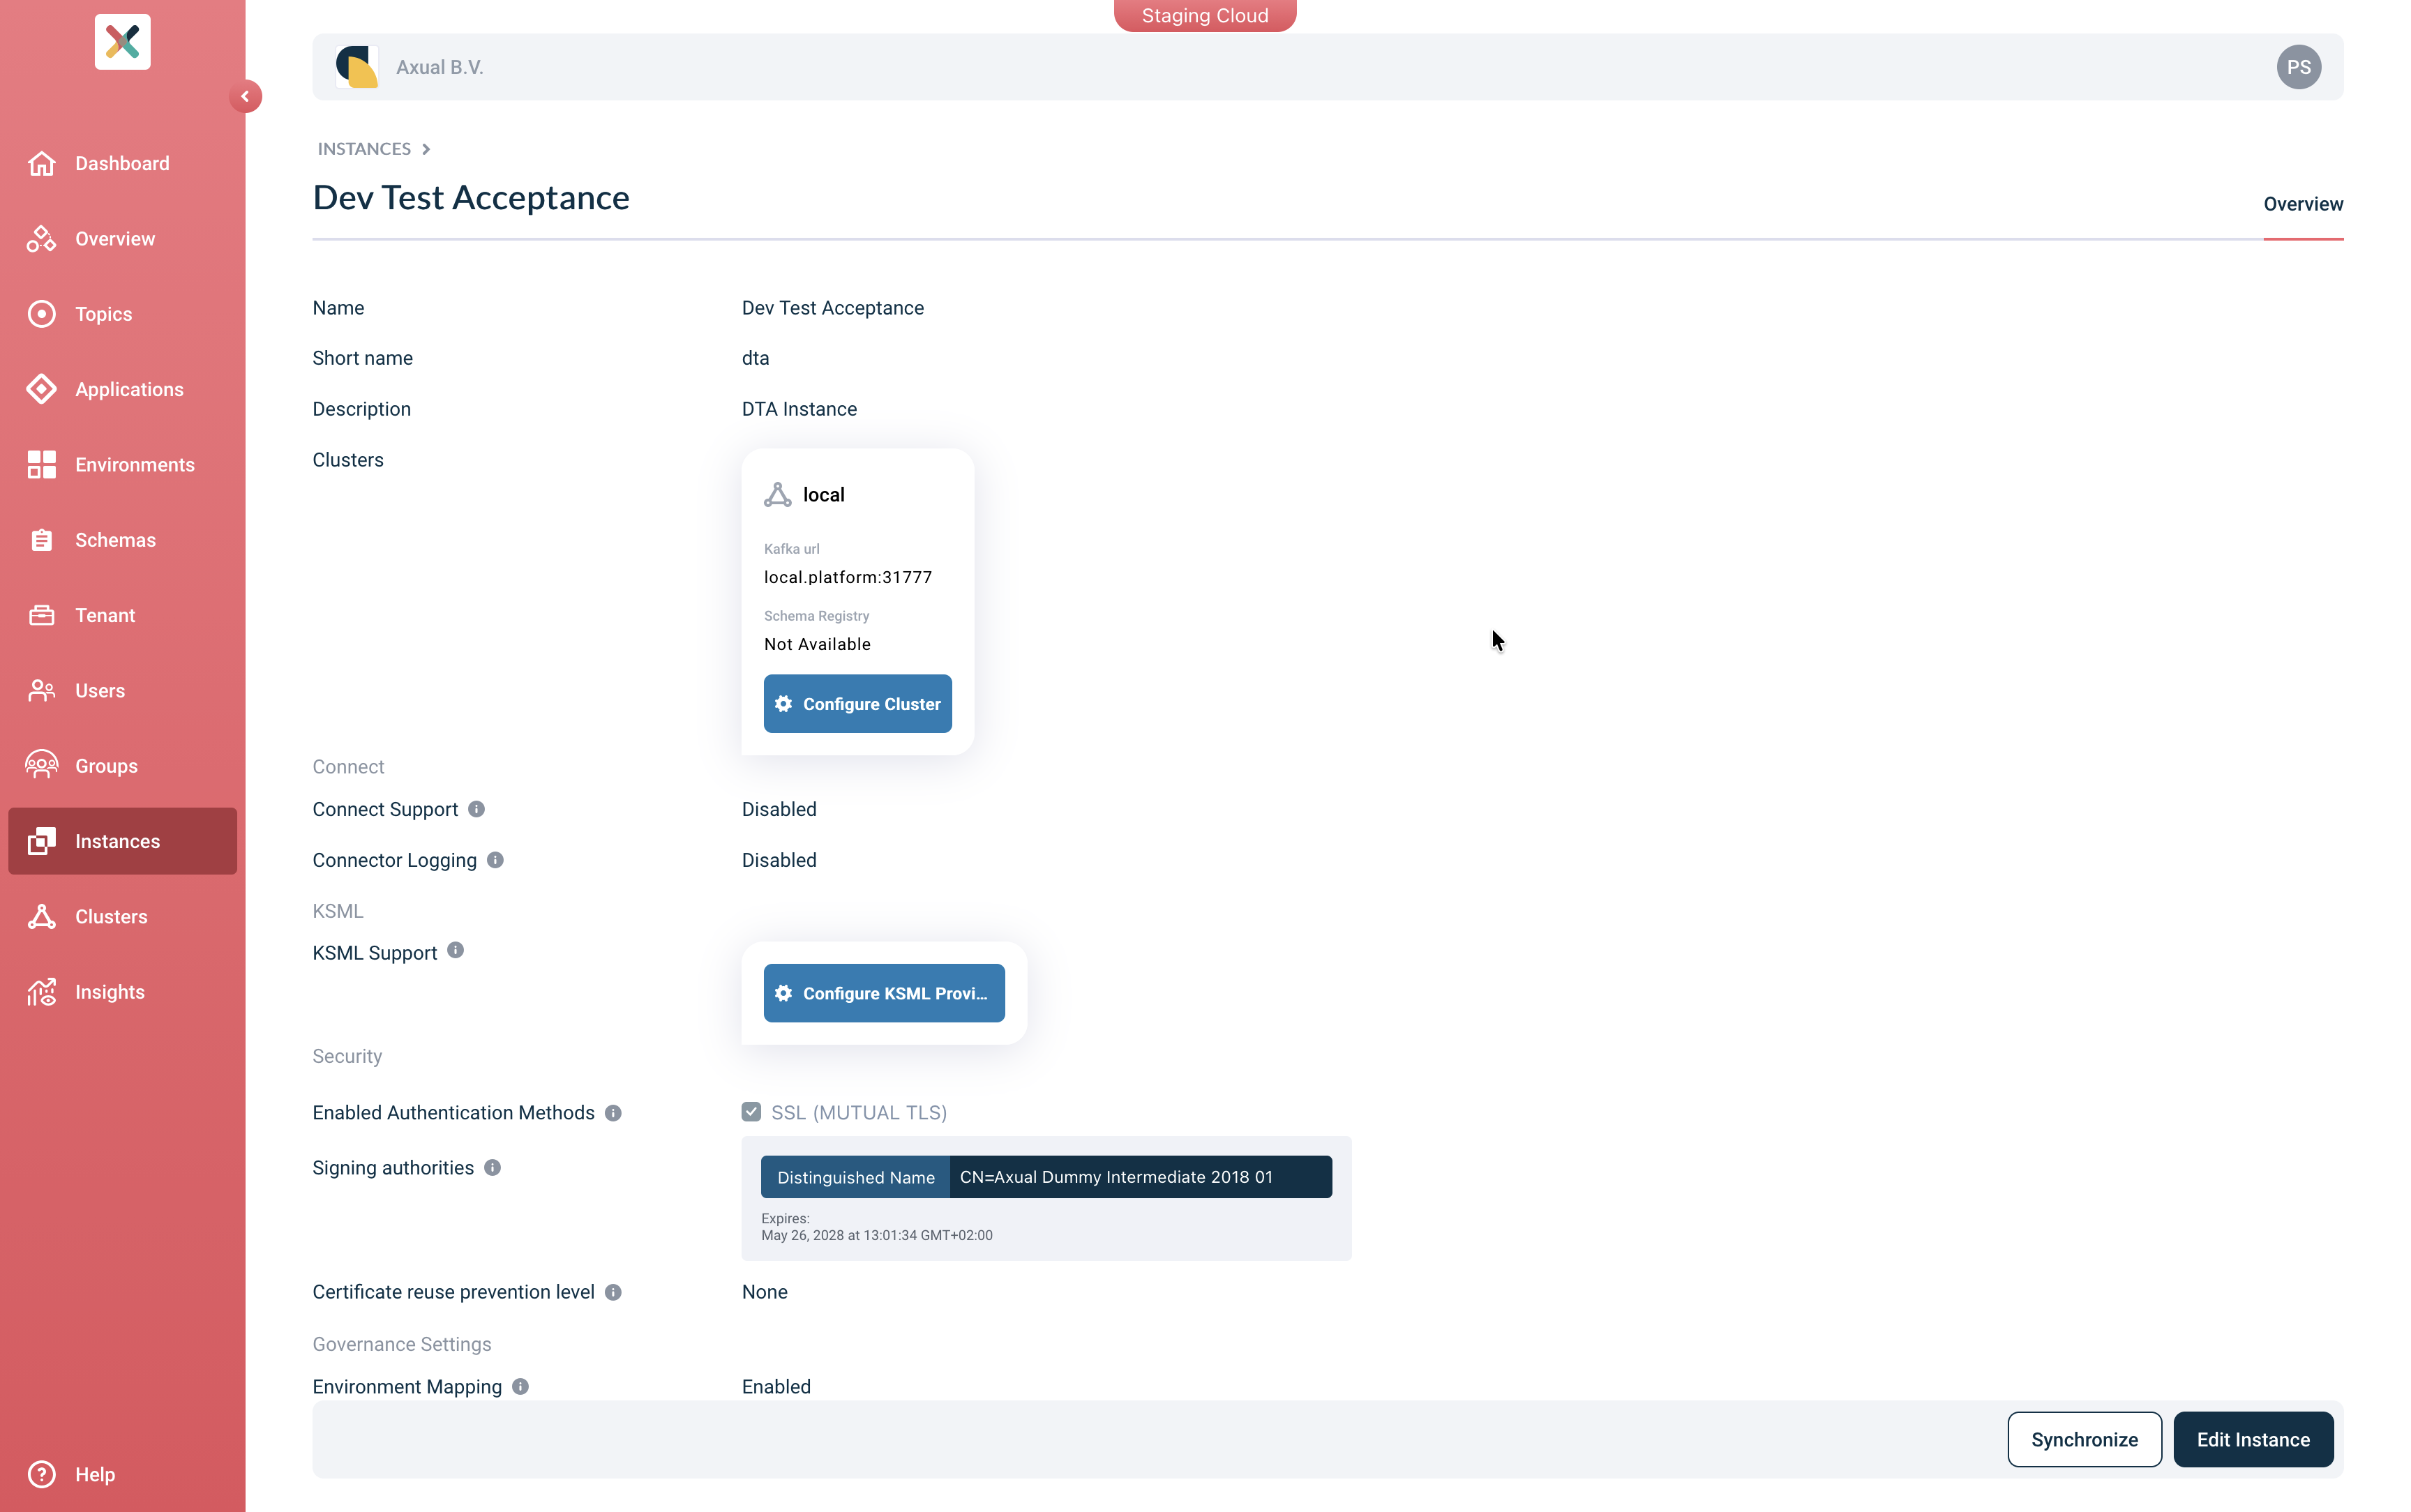View the Users section
2411x1512 pixels.
pos(100,690)
